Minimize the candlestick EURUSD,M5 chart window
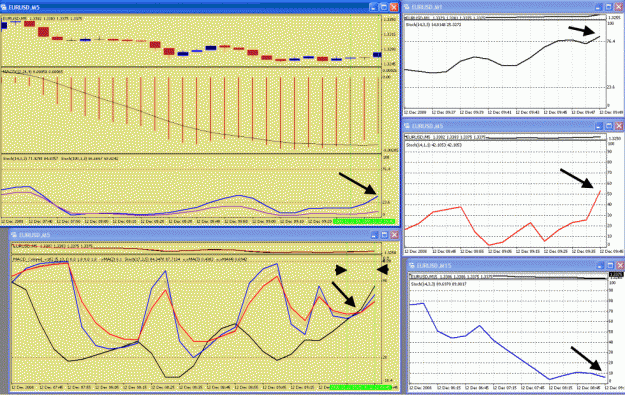 pos(373,7)
